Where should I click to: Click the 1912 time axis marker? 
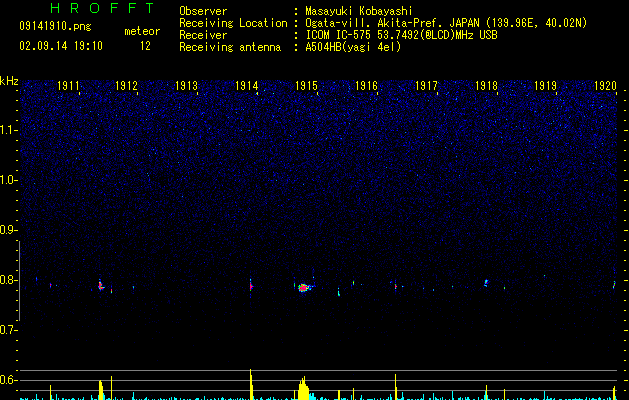click(x=126, y=86)
